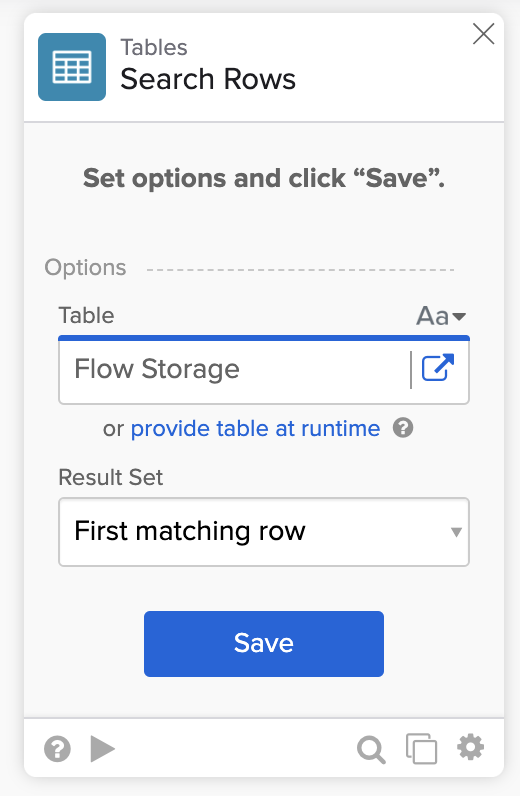520x796 pixels.
Task: Expand the Aa field type dropdown
Action: click(x=441, y=316)
